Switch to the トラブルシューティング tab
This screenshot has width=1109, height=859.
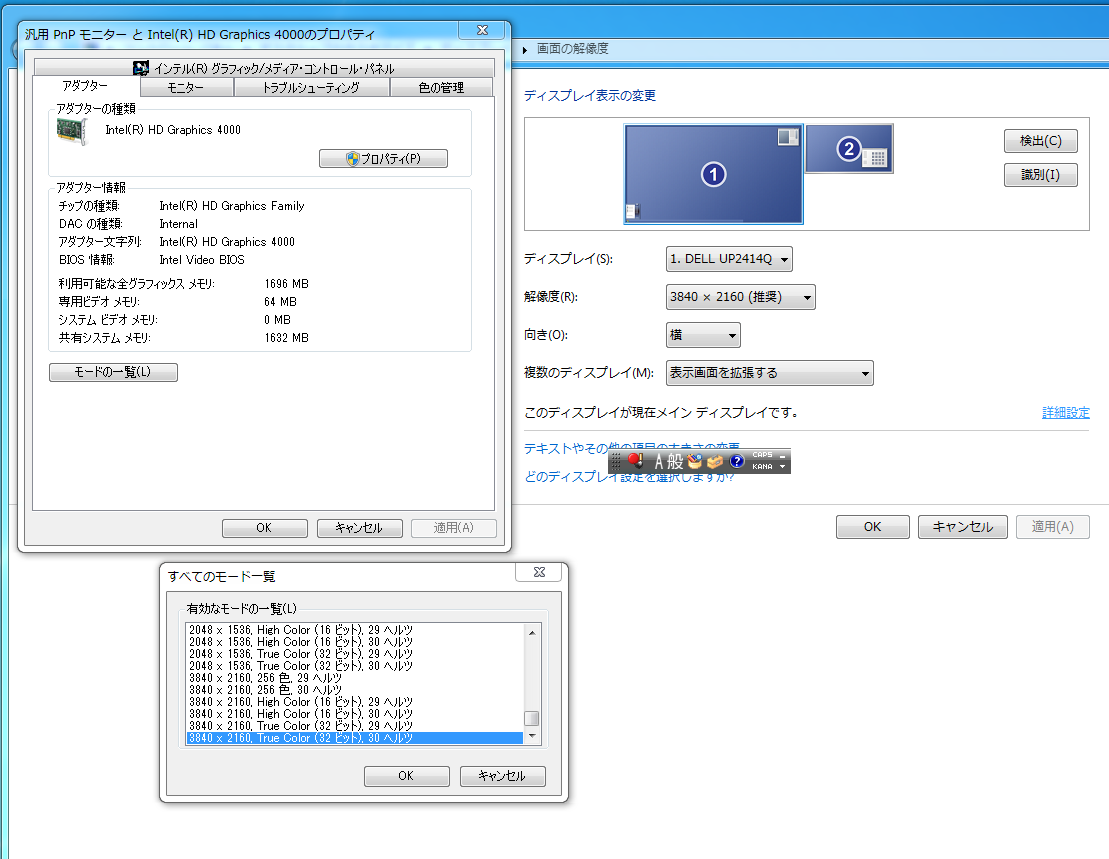(x=310, y=88)
